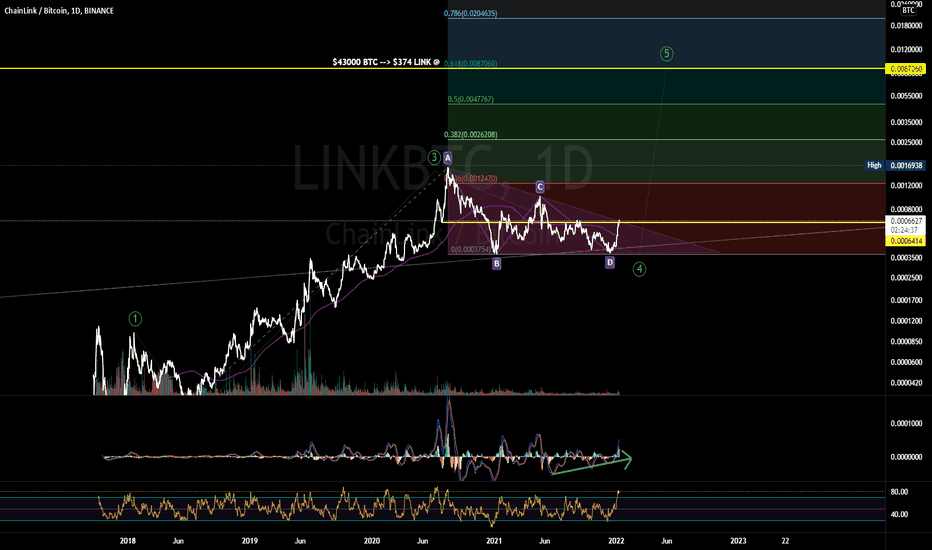Select the '$43000 BTC --> $374 LINK @' annotation
The height and width of the screenshot is (550, 932).
pos(386,62)
